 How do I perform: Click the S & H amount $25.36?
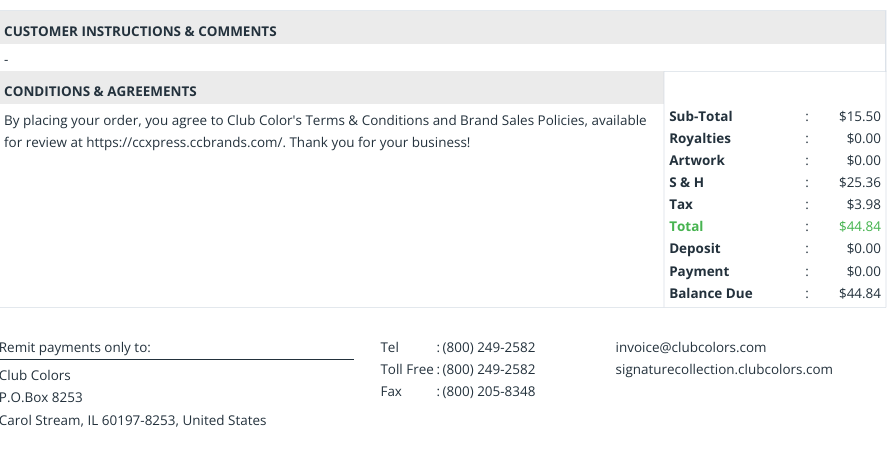click(859, 182)
